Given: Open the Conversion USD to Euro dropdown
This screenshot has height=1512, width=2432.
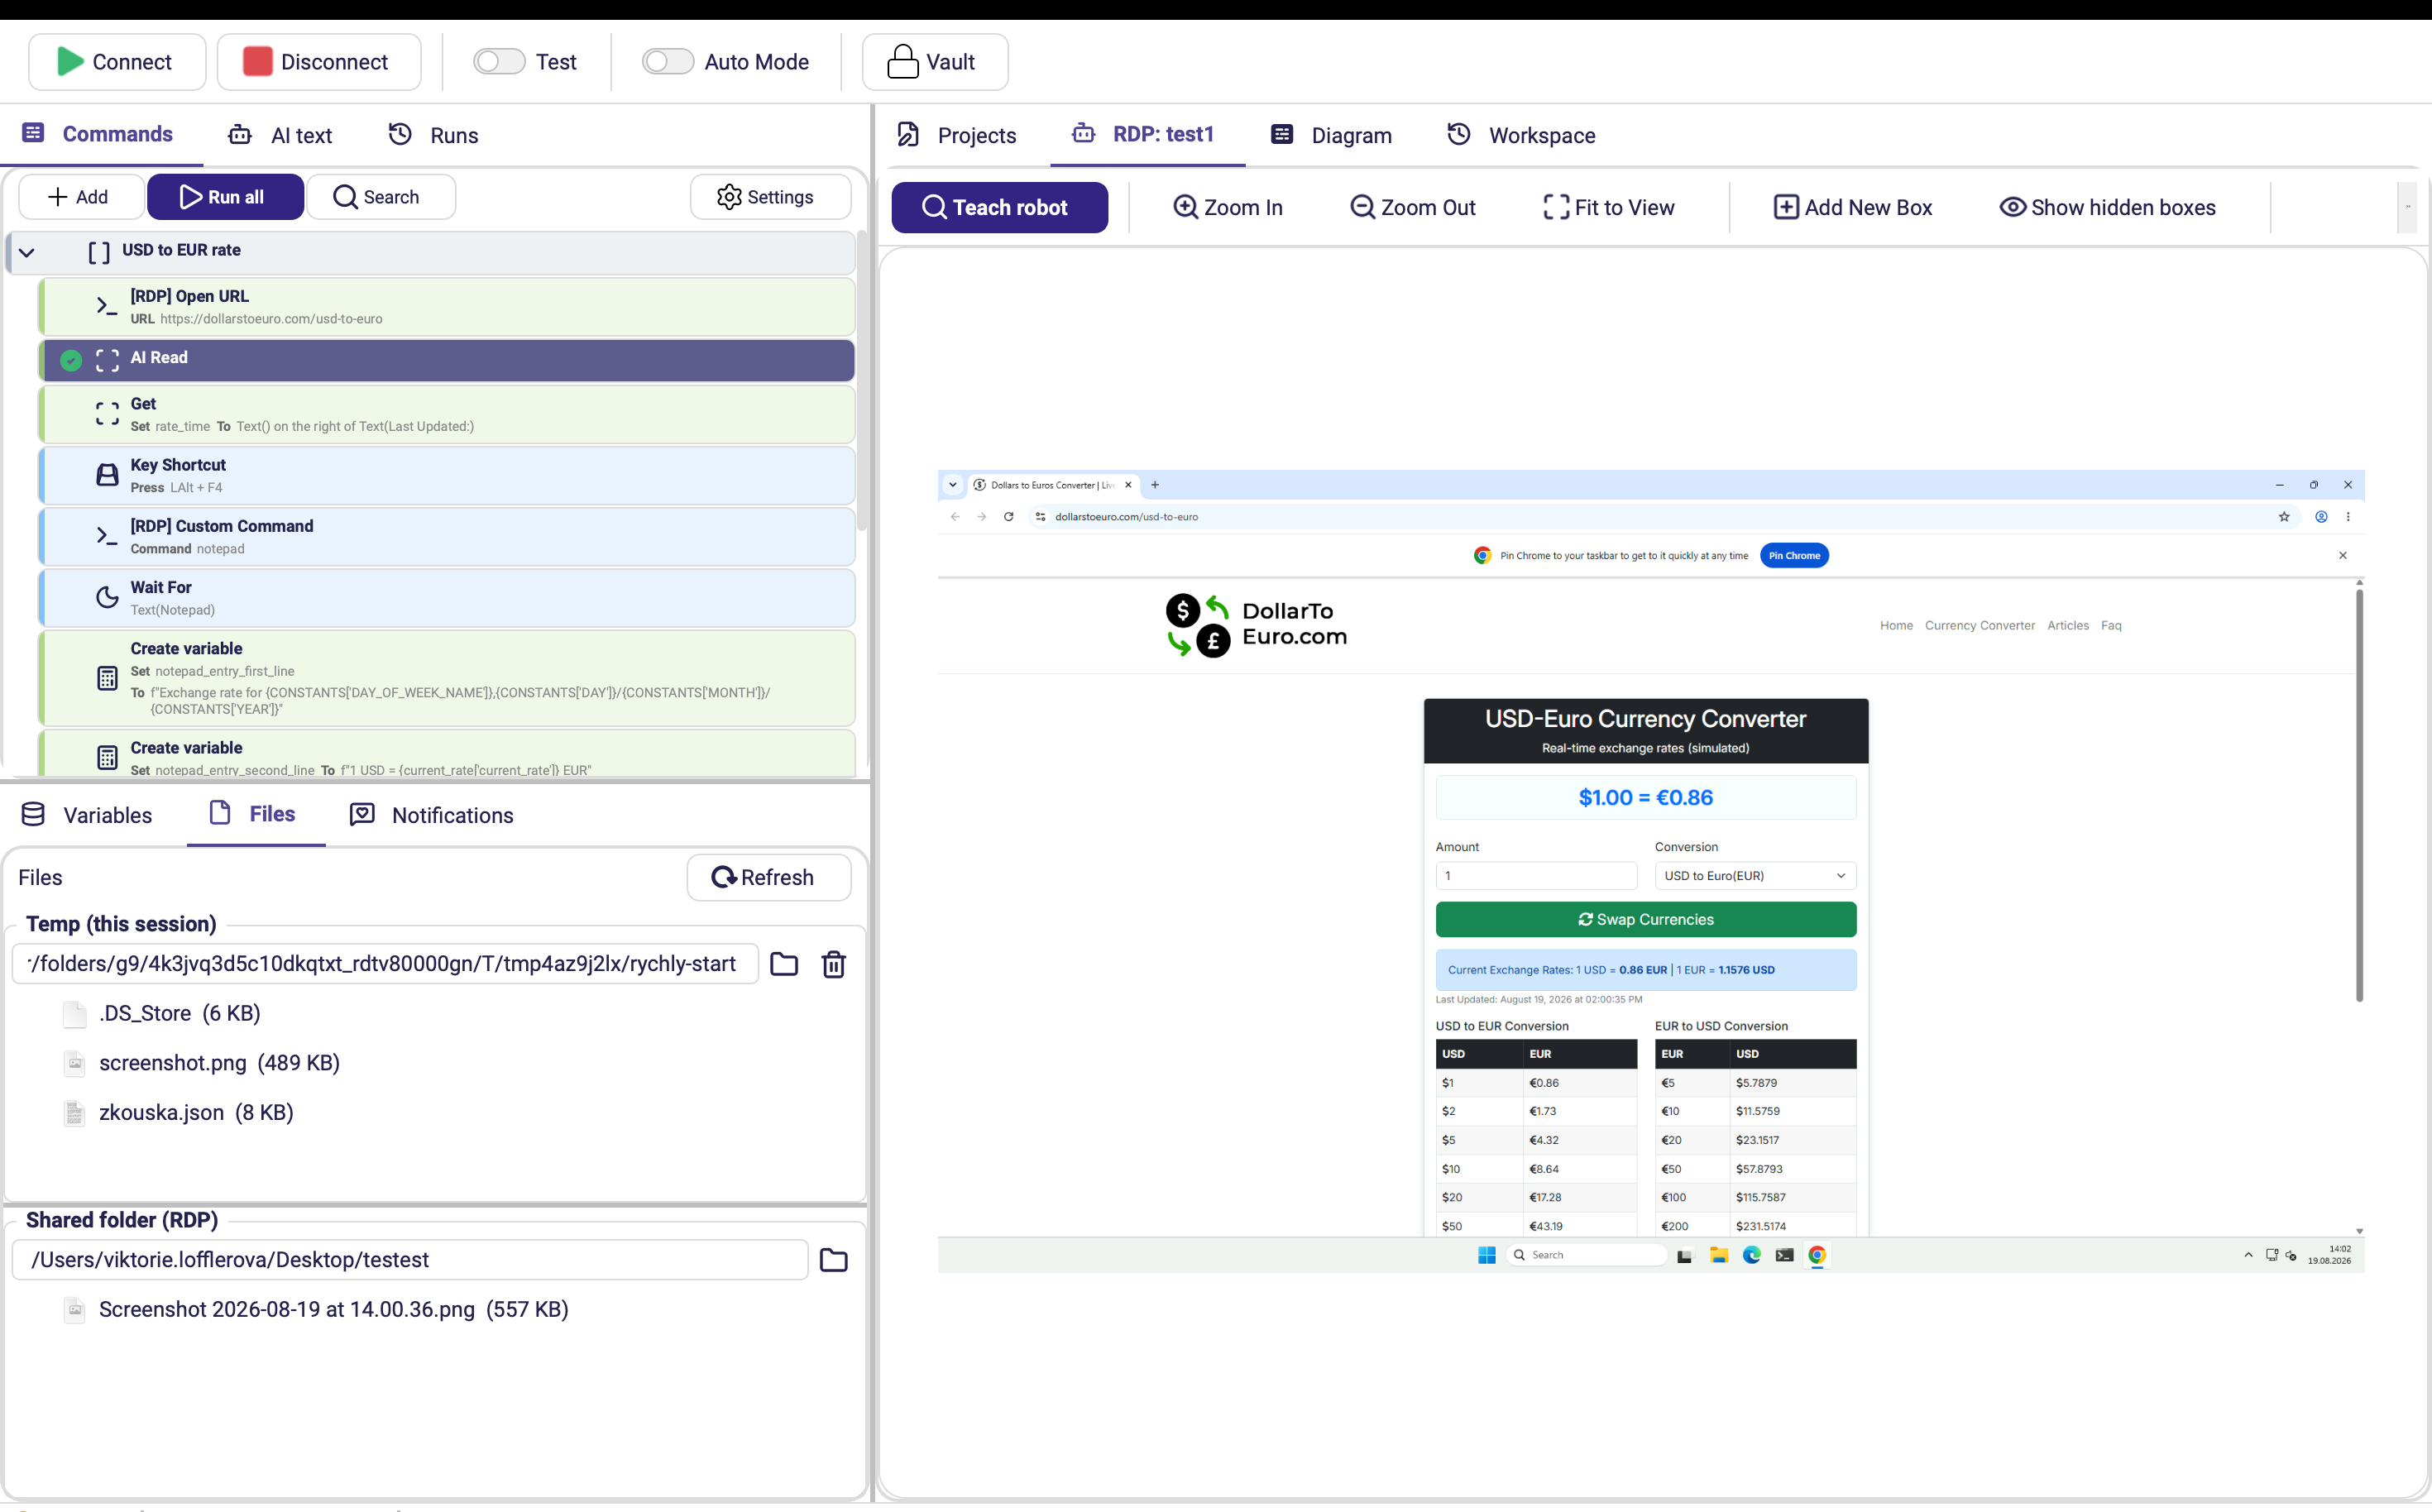Looking at the screenshot, I should coord(1755,876).
